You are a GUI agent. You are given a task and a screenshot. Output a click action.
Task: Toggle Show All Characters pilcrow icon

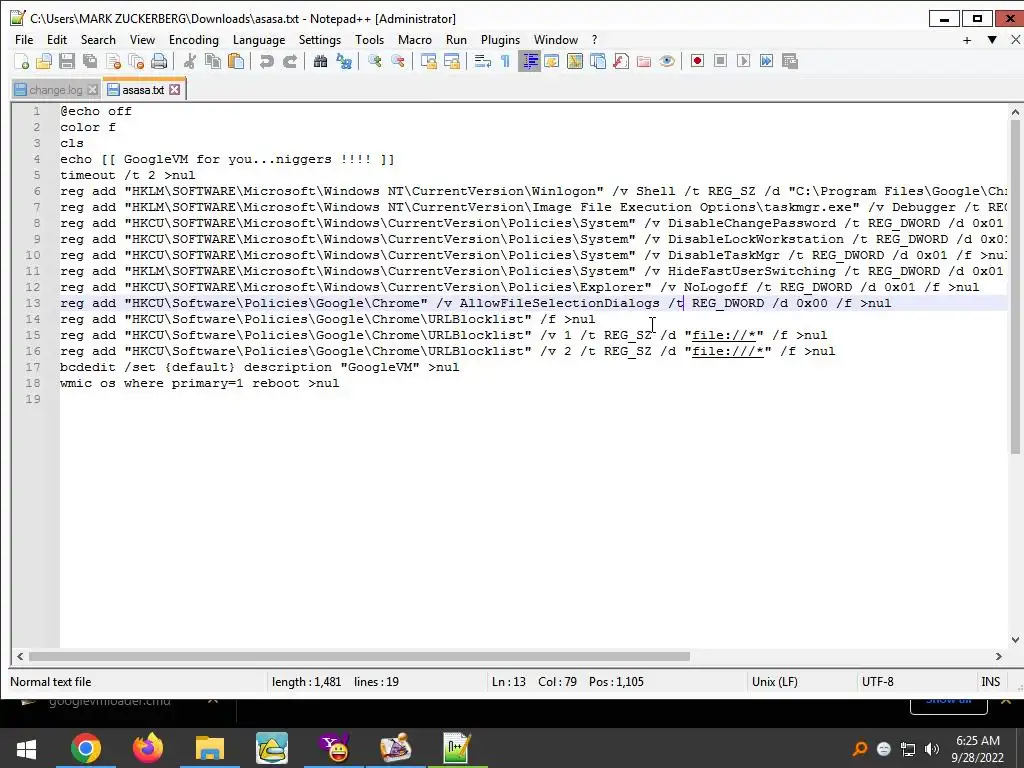point(505,61)
